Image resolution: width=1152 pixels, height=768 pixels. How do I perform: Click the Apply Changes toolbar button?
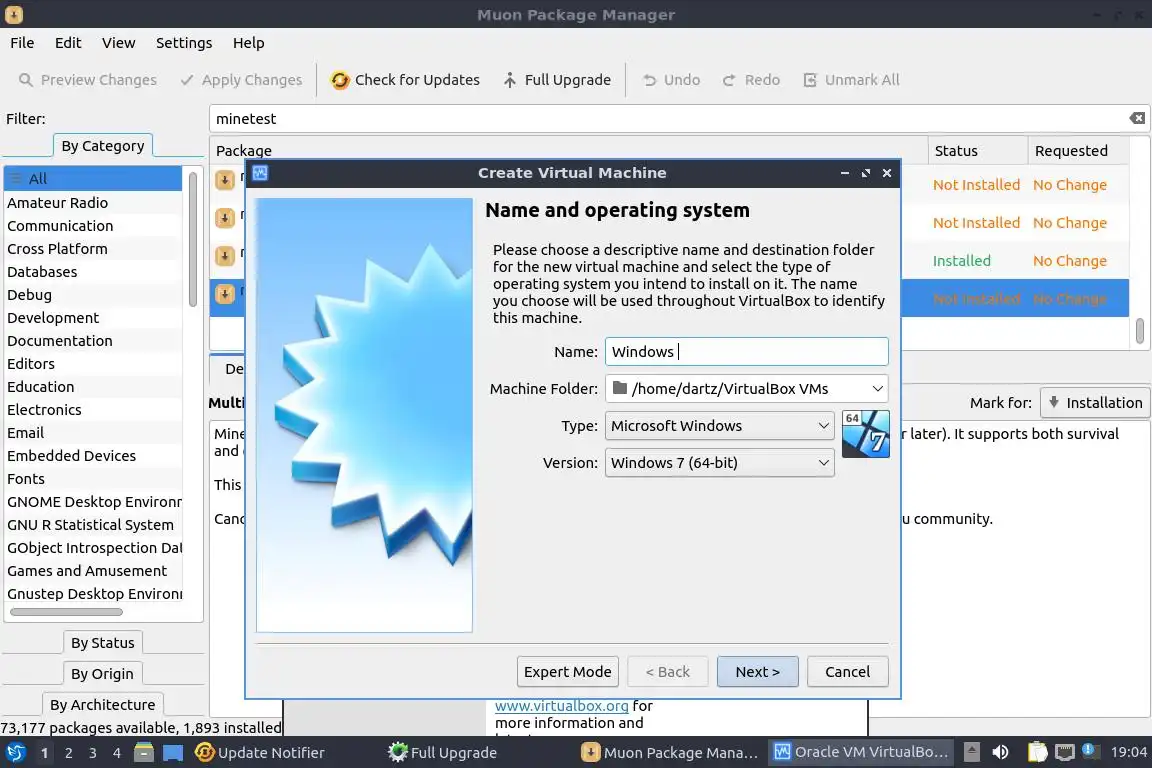tap(241, 79)
